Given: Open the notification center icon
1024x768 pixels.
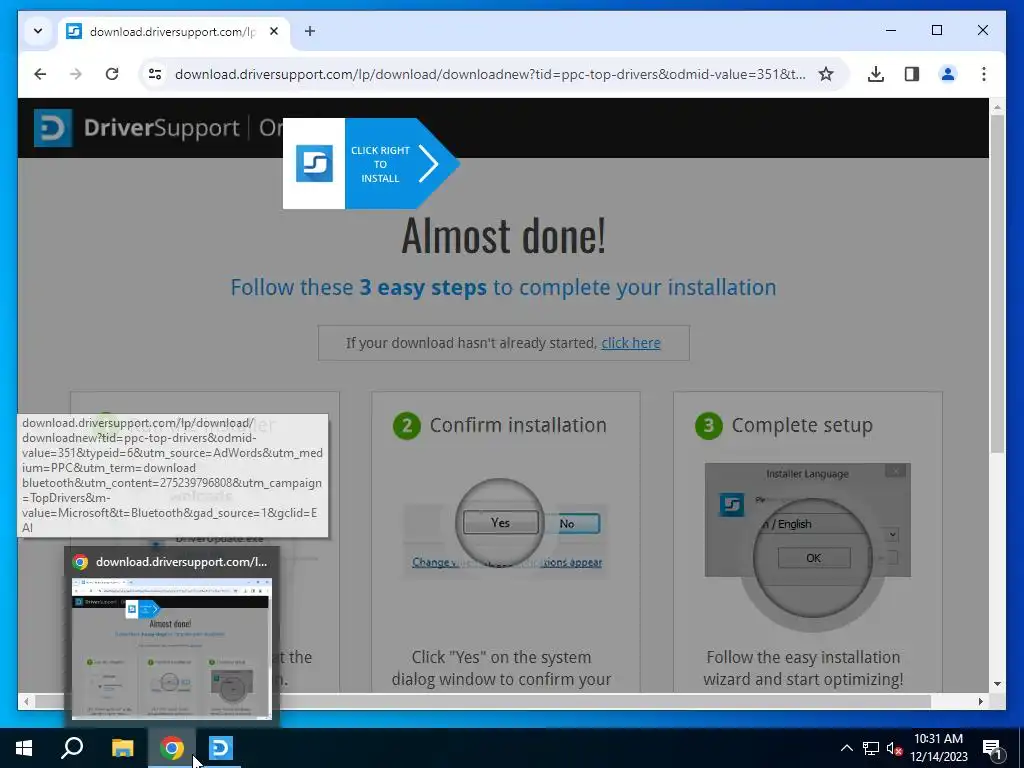Looking at the screenshot, I should 992,748.
